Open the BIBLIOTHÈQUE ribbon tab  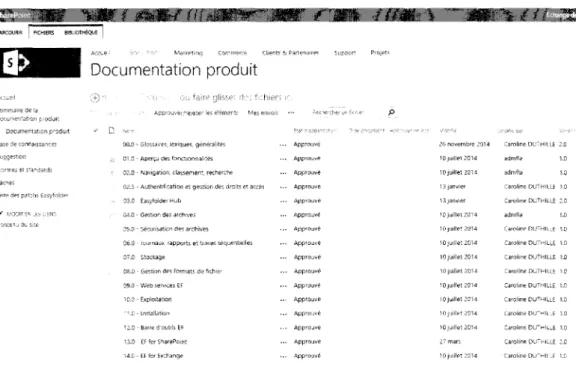click(81, 32)
